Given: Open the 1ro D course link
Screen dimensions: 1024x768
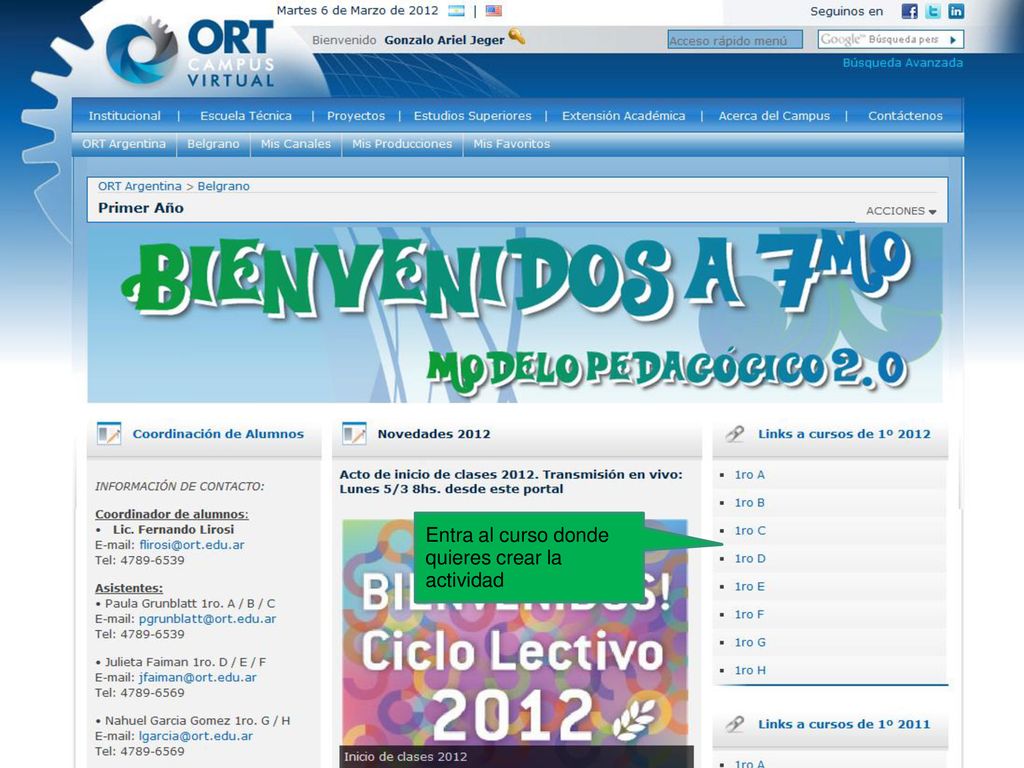Looking at the screenshot, I should pos(750,559).
